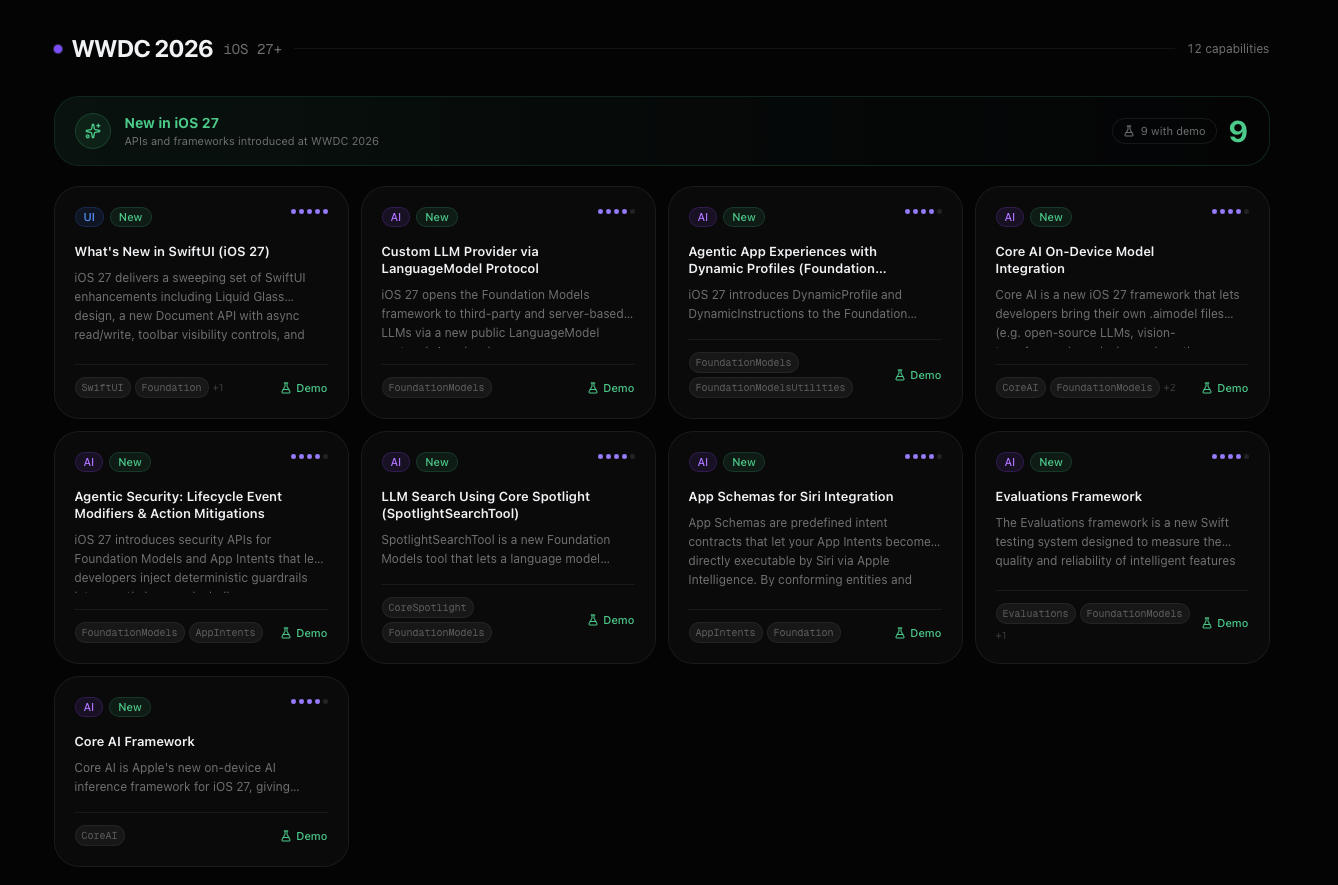Click Evaluations tag on Evaluations Framework card

(x=1036, y=614)
